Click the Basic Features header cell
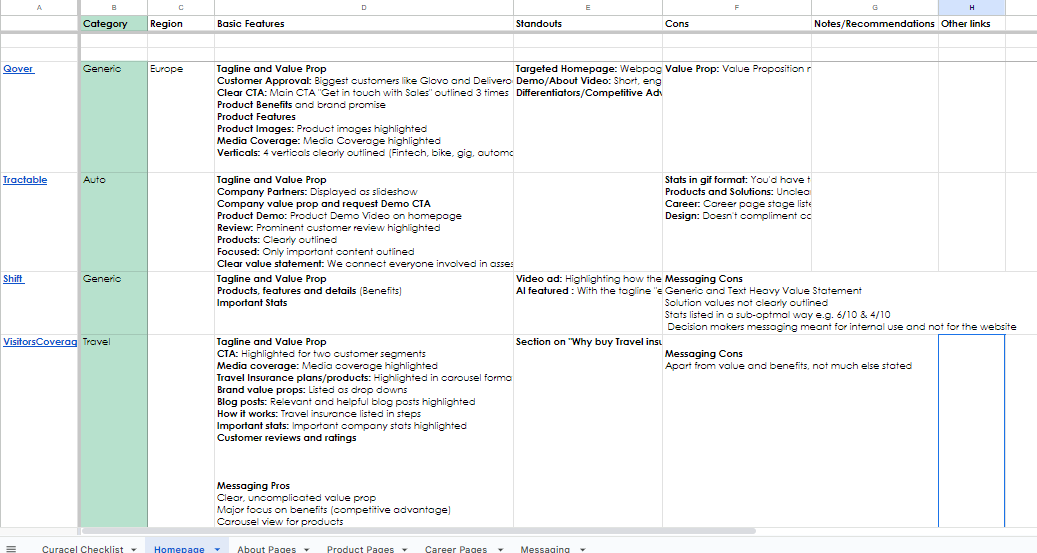This screenshot has width=1037, height=553. click(x=364, y=24)
